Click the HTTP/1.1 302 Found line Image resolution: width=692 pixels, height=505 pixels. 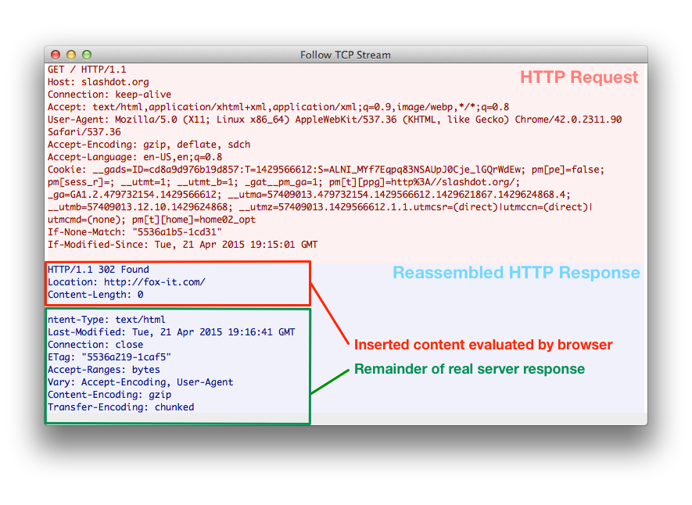[98, 270]
